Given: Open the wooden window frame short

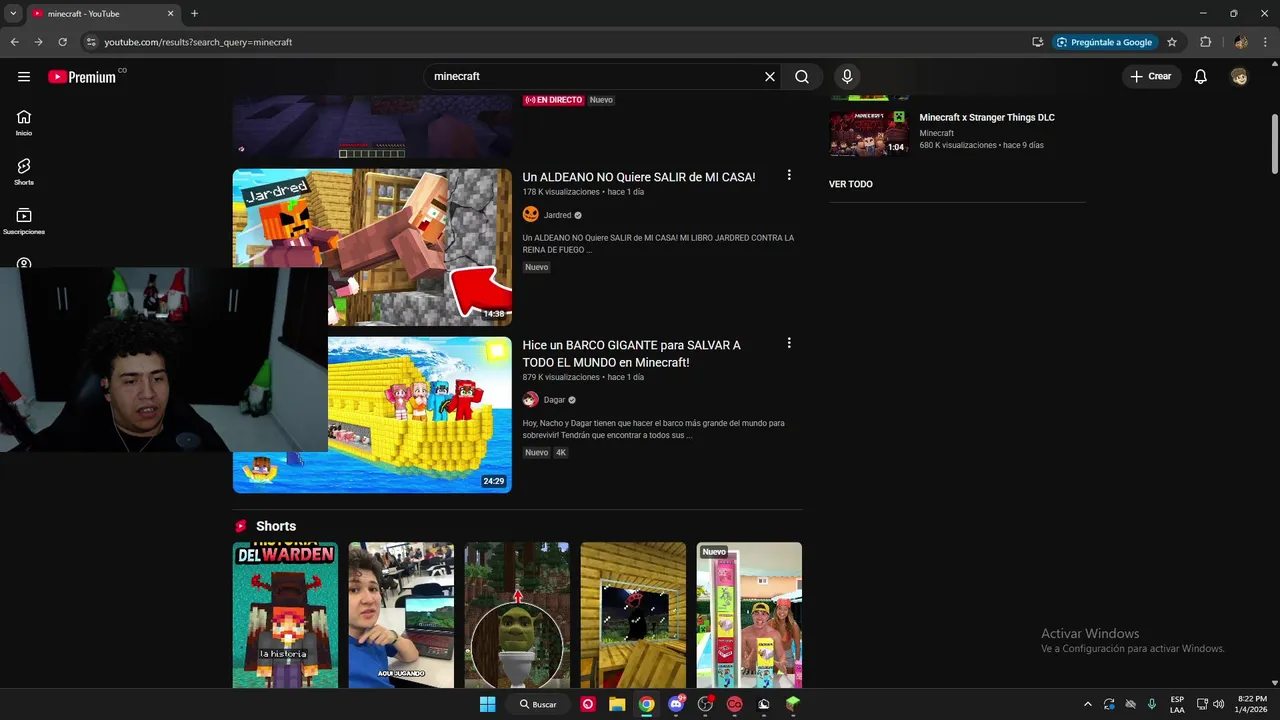Looking at the screenshot, I should [633, 615].
